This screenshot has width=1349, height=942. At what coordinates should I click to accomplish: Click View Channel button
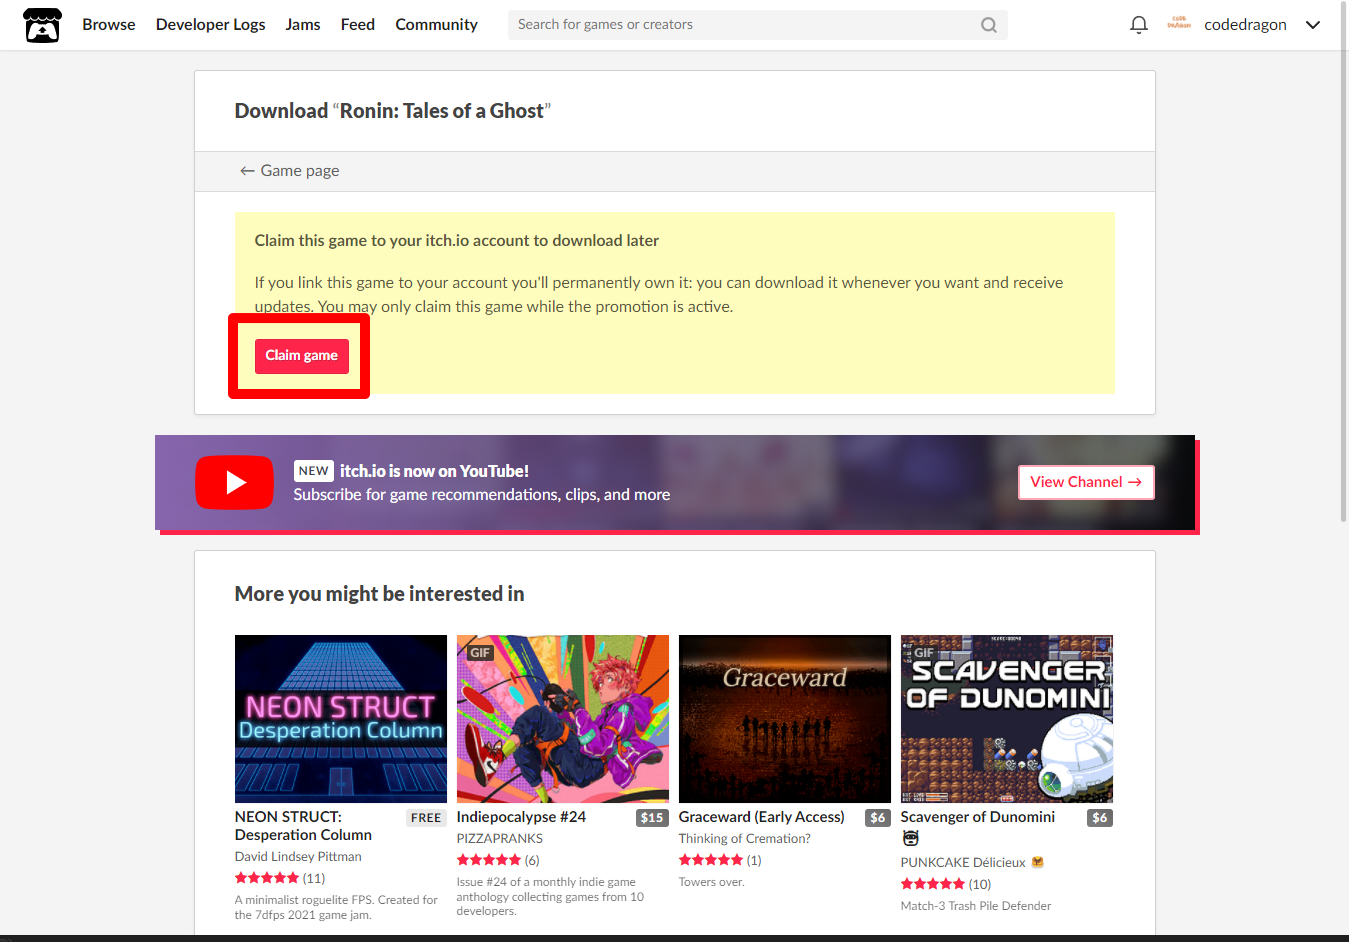click(x=1086, y=482)
